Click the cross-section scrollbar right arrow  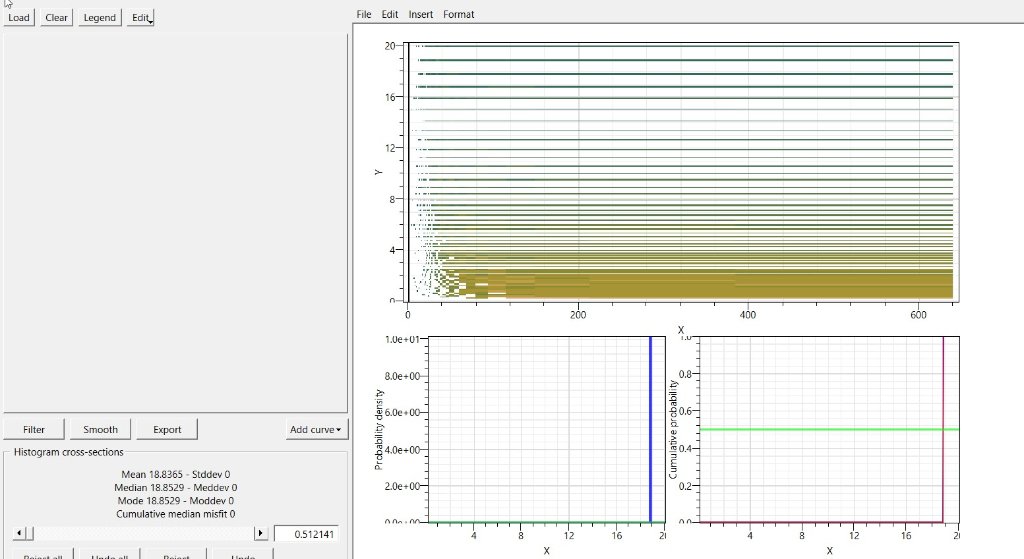click(x=261, y=534)
